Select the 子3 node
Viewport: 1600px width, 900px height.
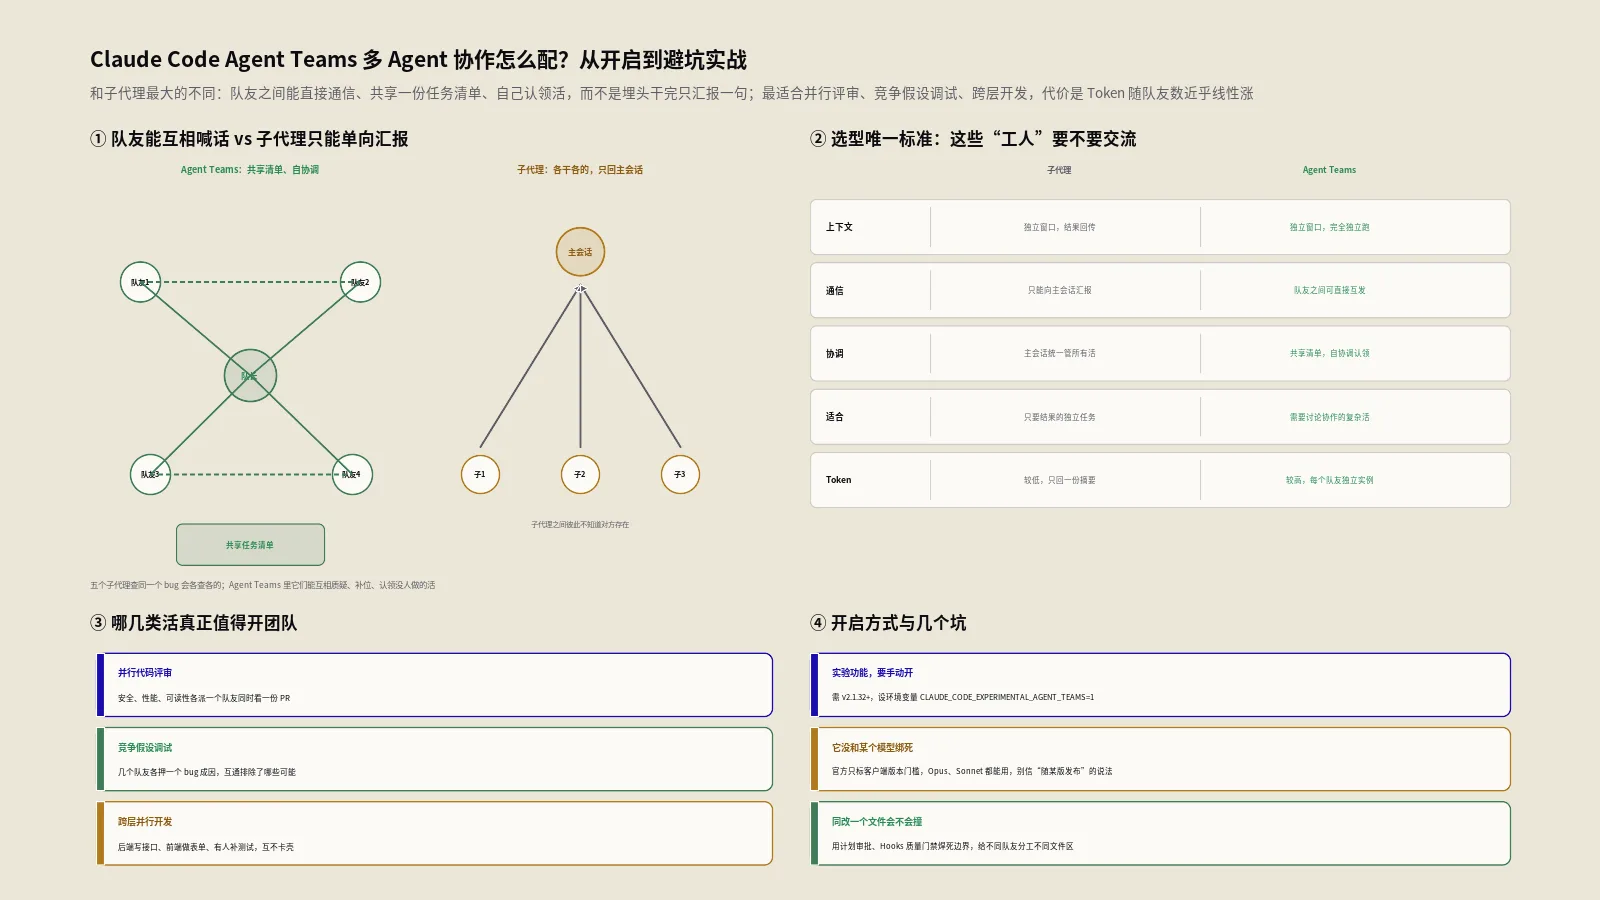click(x=680, y=474)
